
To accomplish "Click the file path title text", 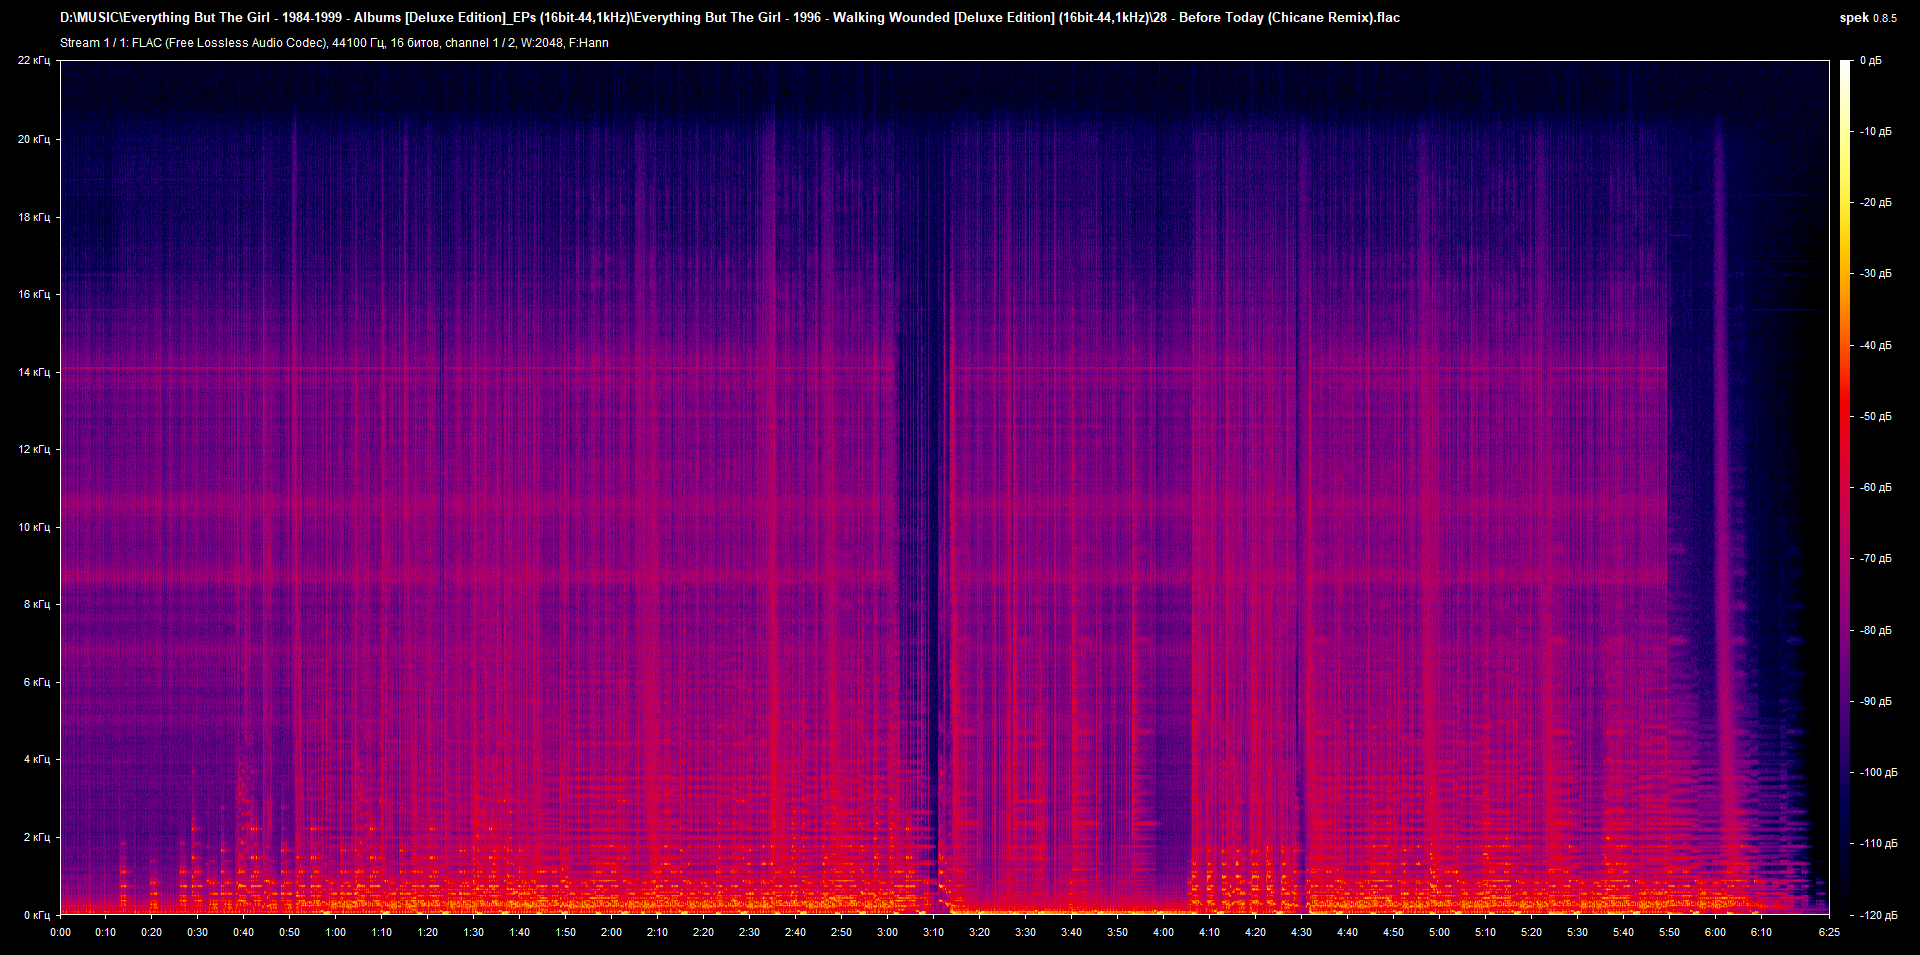I will pos(730,17).
